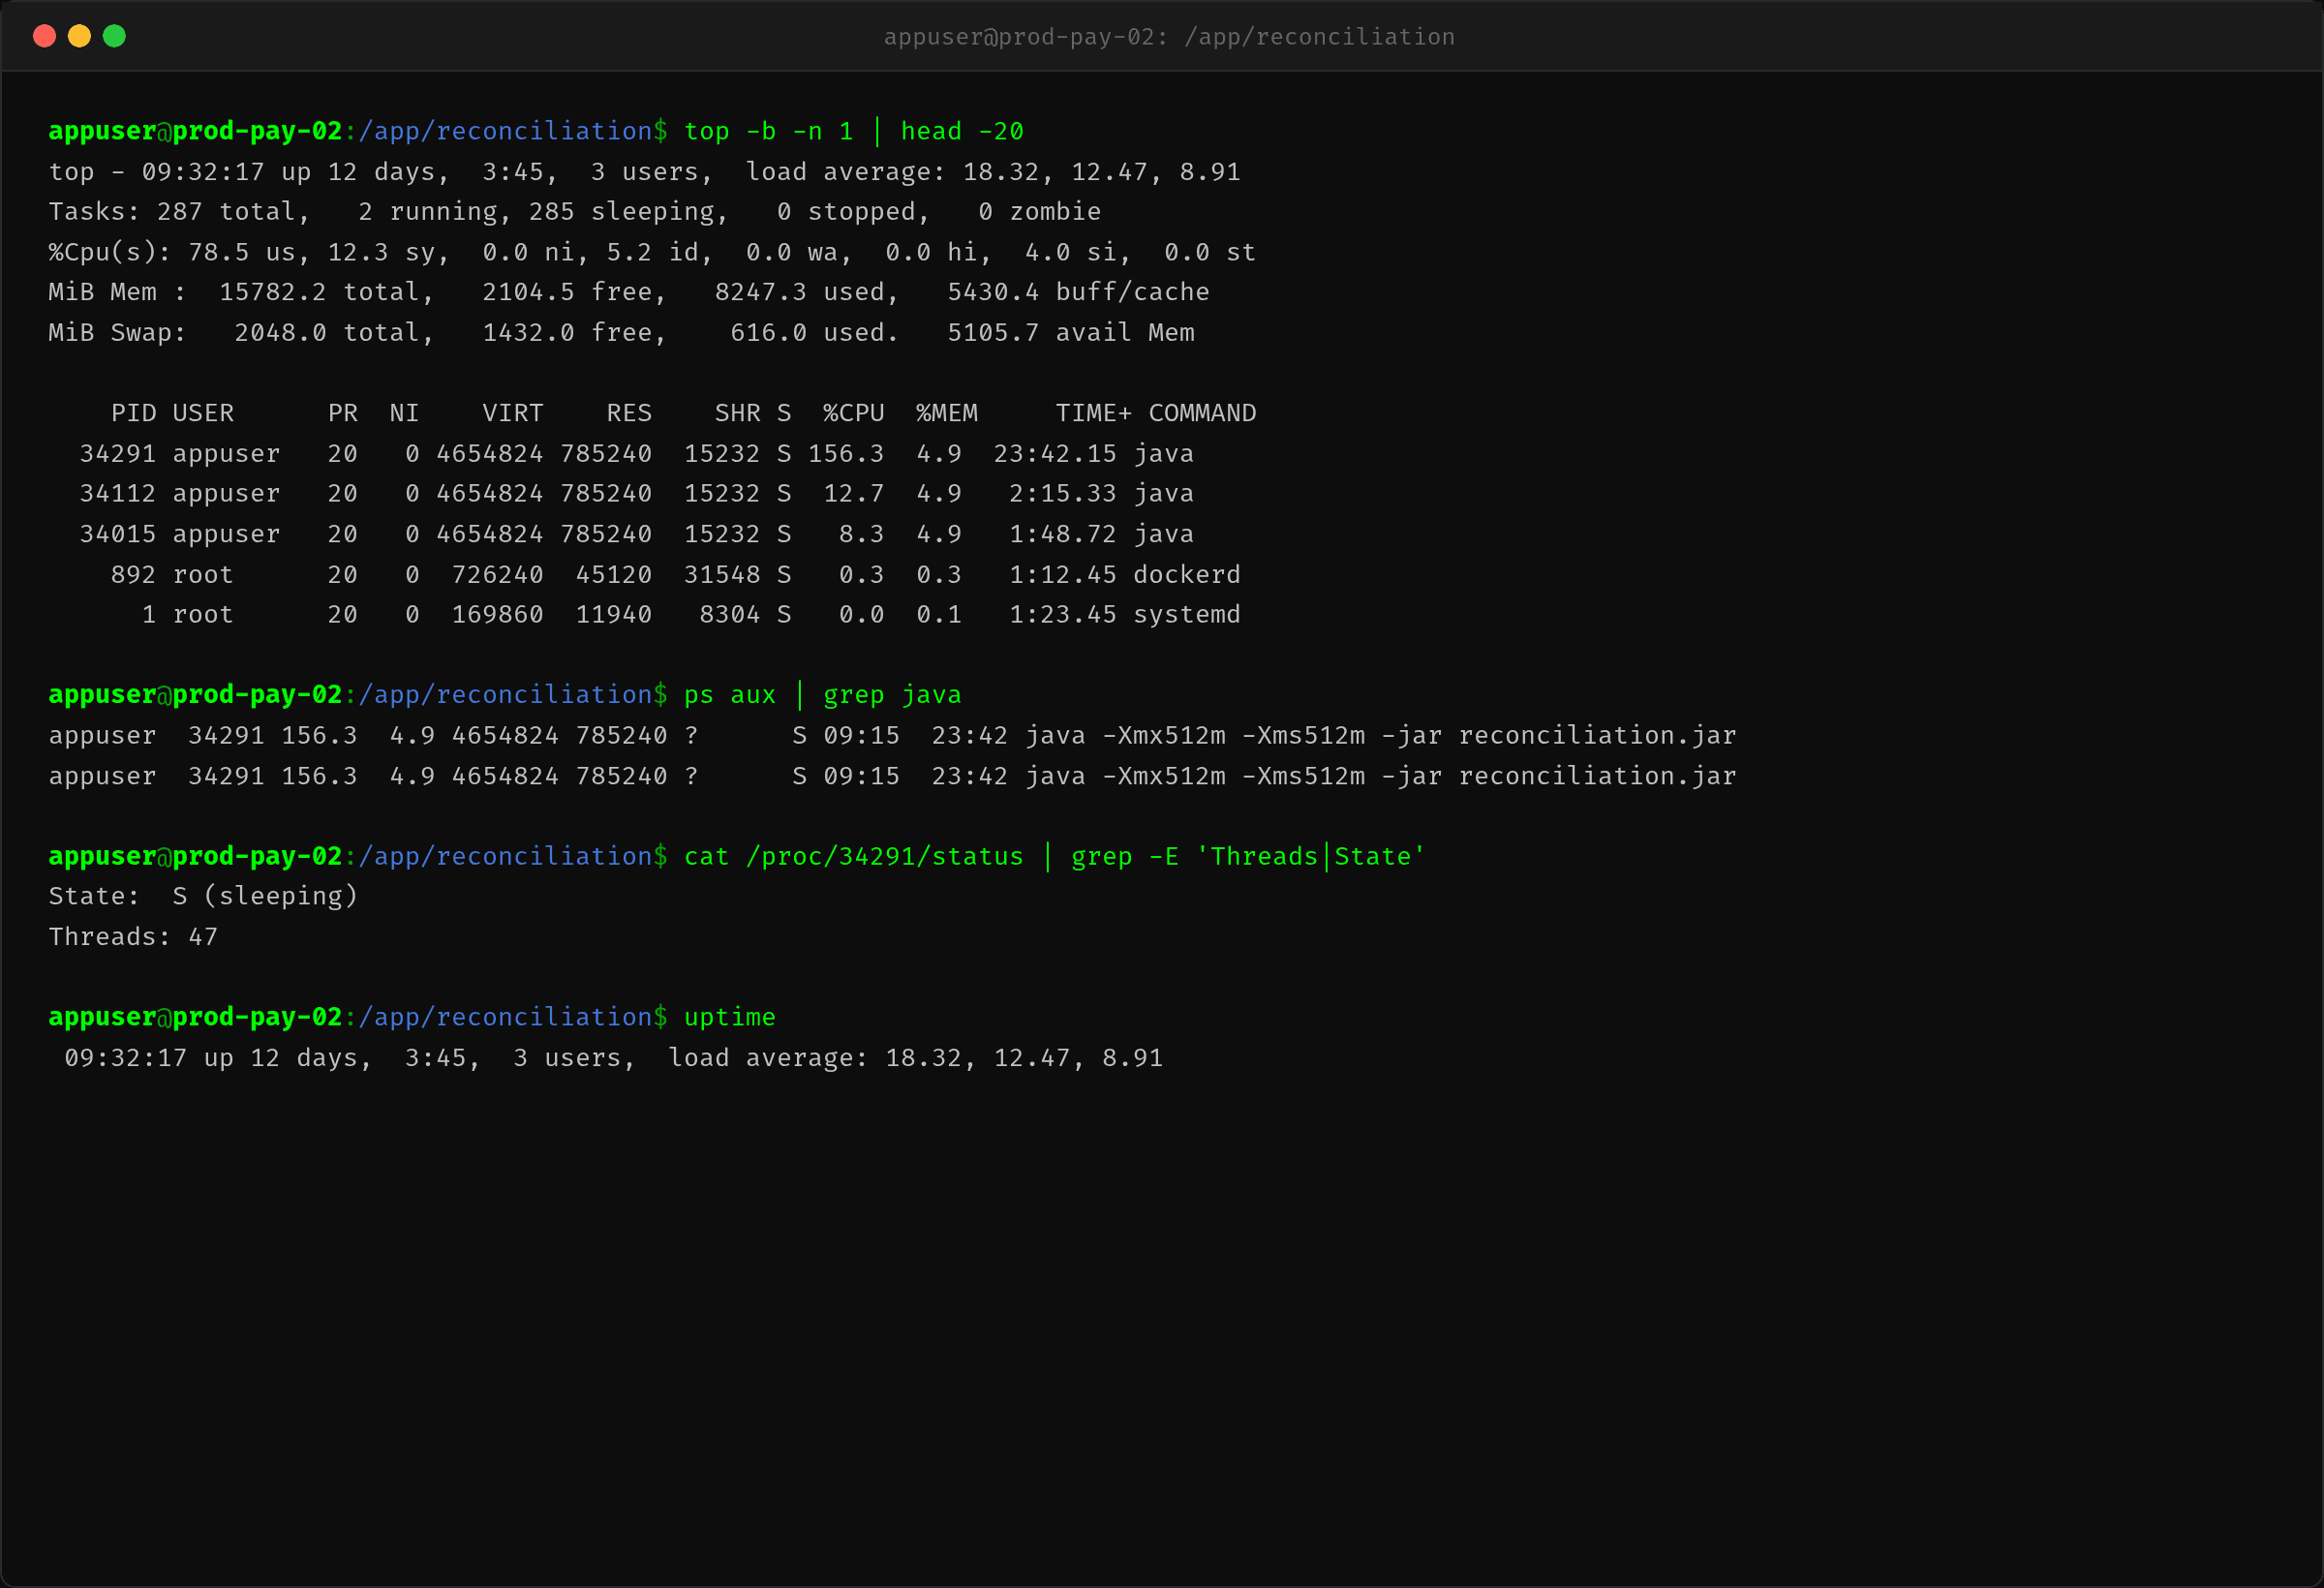
Task: Click the uptime output line starting 09:32:17
Action: (614, 1058)
